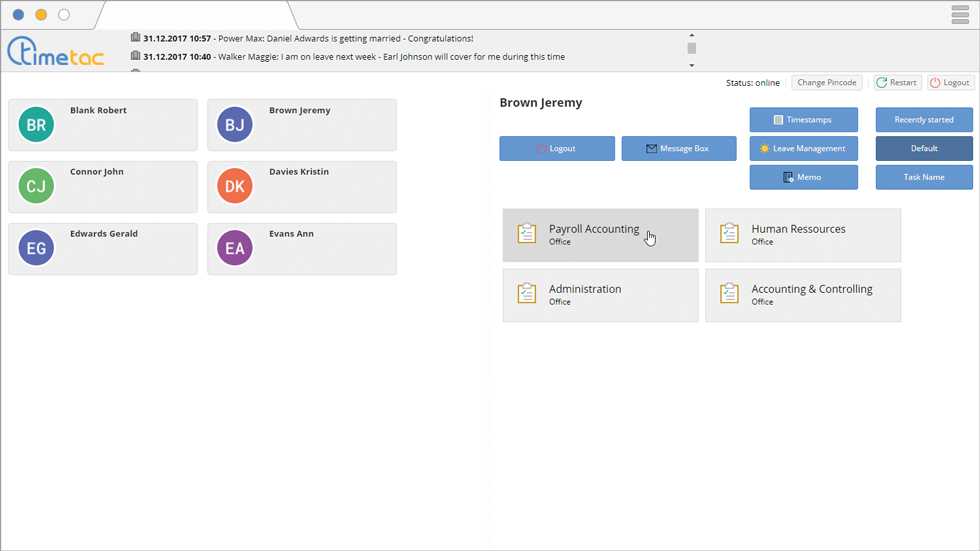The width and height of the screenshot is (980, 551).
Task: Start the Administration Office task
Action: (600, 294)
